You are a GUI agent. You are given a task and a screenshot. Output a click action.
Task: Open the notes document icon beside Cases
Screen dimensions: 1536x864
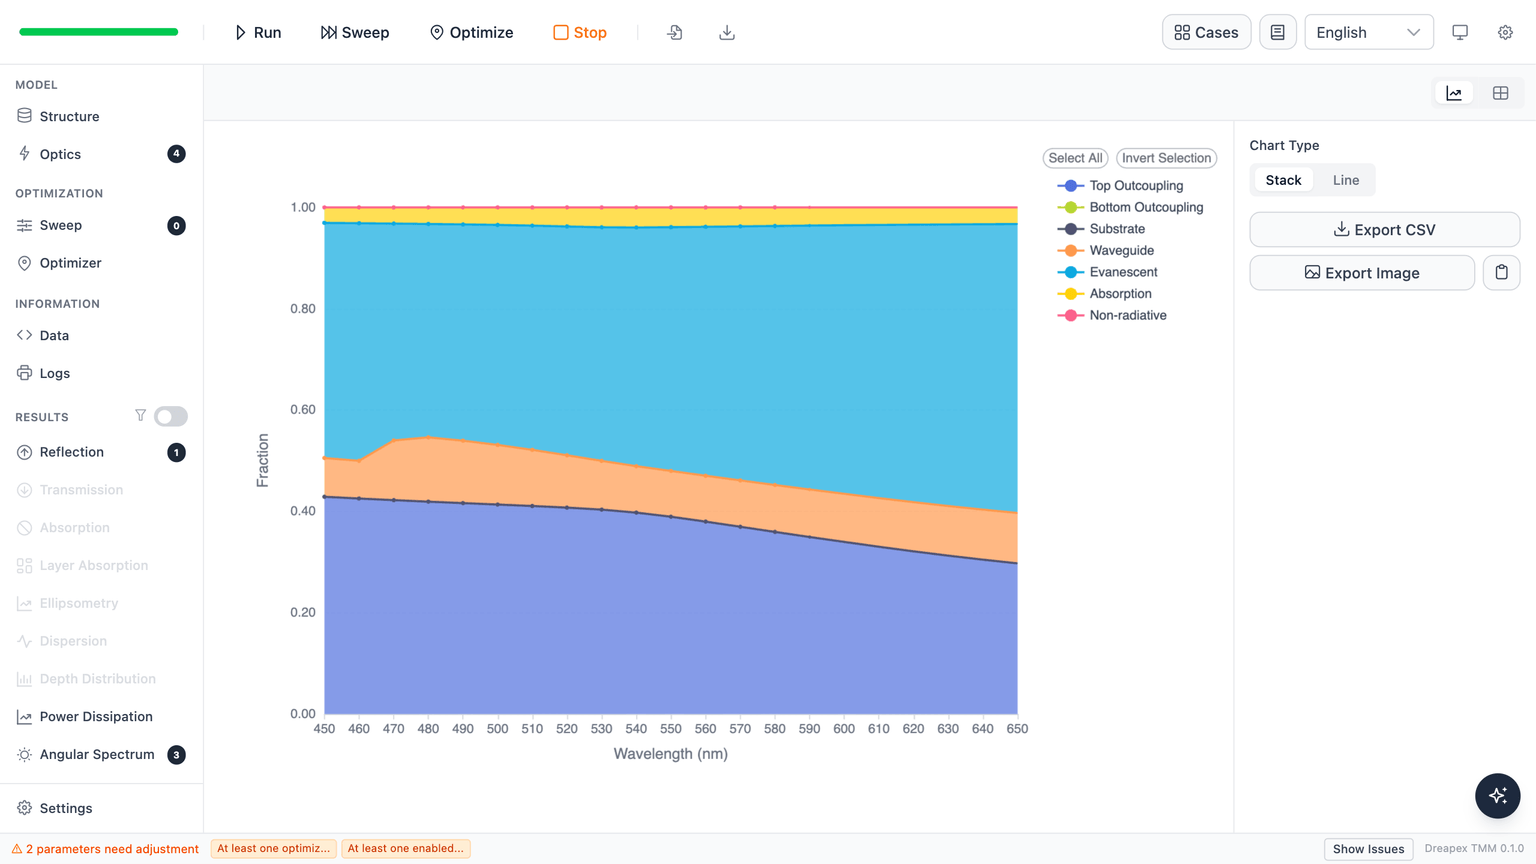1278,32
